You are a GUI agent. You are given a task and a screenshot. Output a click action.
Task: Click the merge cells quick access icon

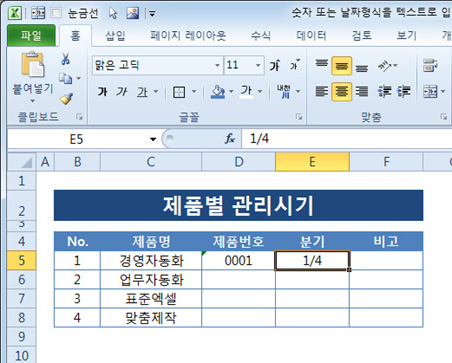coord(38,13)
